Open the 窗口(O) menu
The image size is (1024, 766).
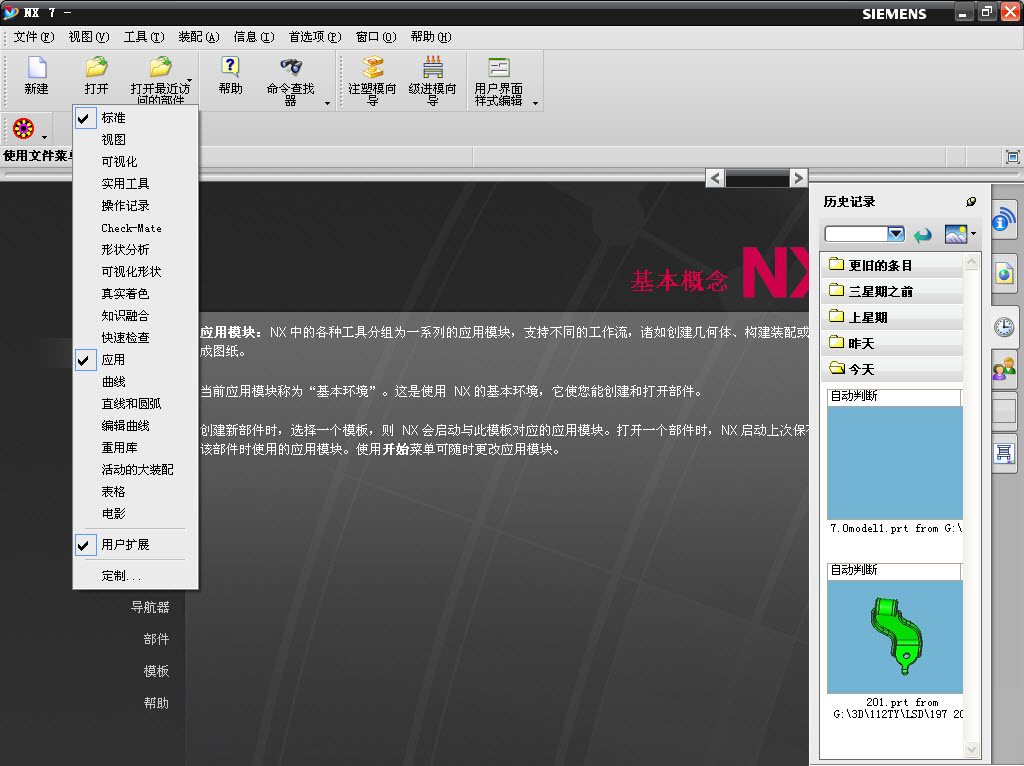click(376, 37)
